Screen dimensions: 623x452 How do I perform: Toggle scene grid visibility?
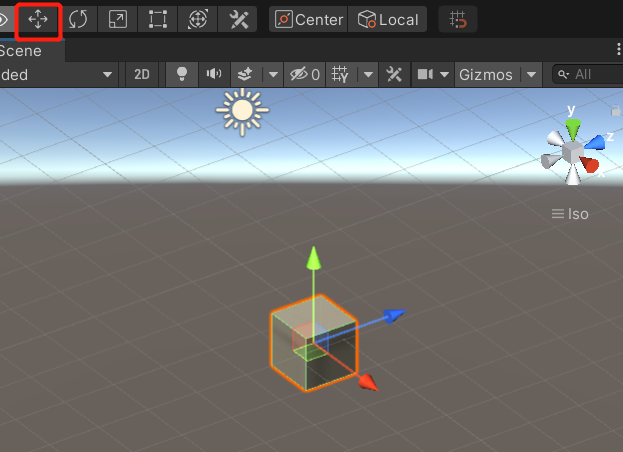click(x=341, y=74)
